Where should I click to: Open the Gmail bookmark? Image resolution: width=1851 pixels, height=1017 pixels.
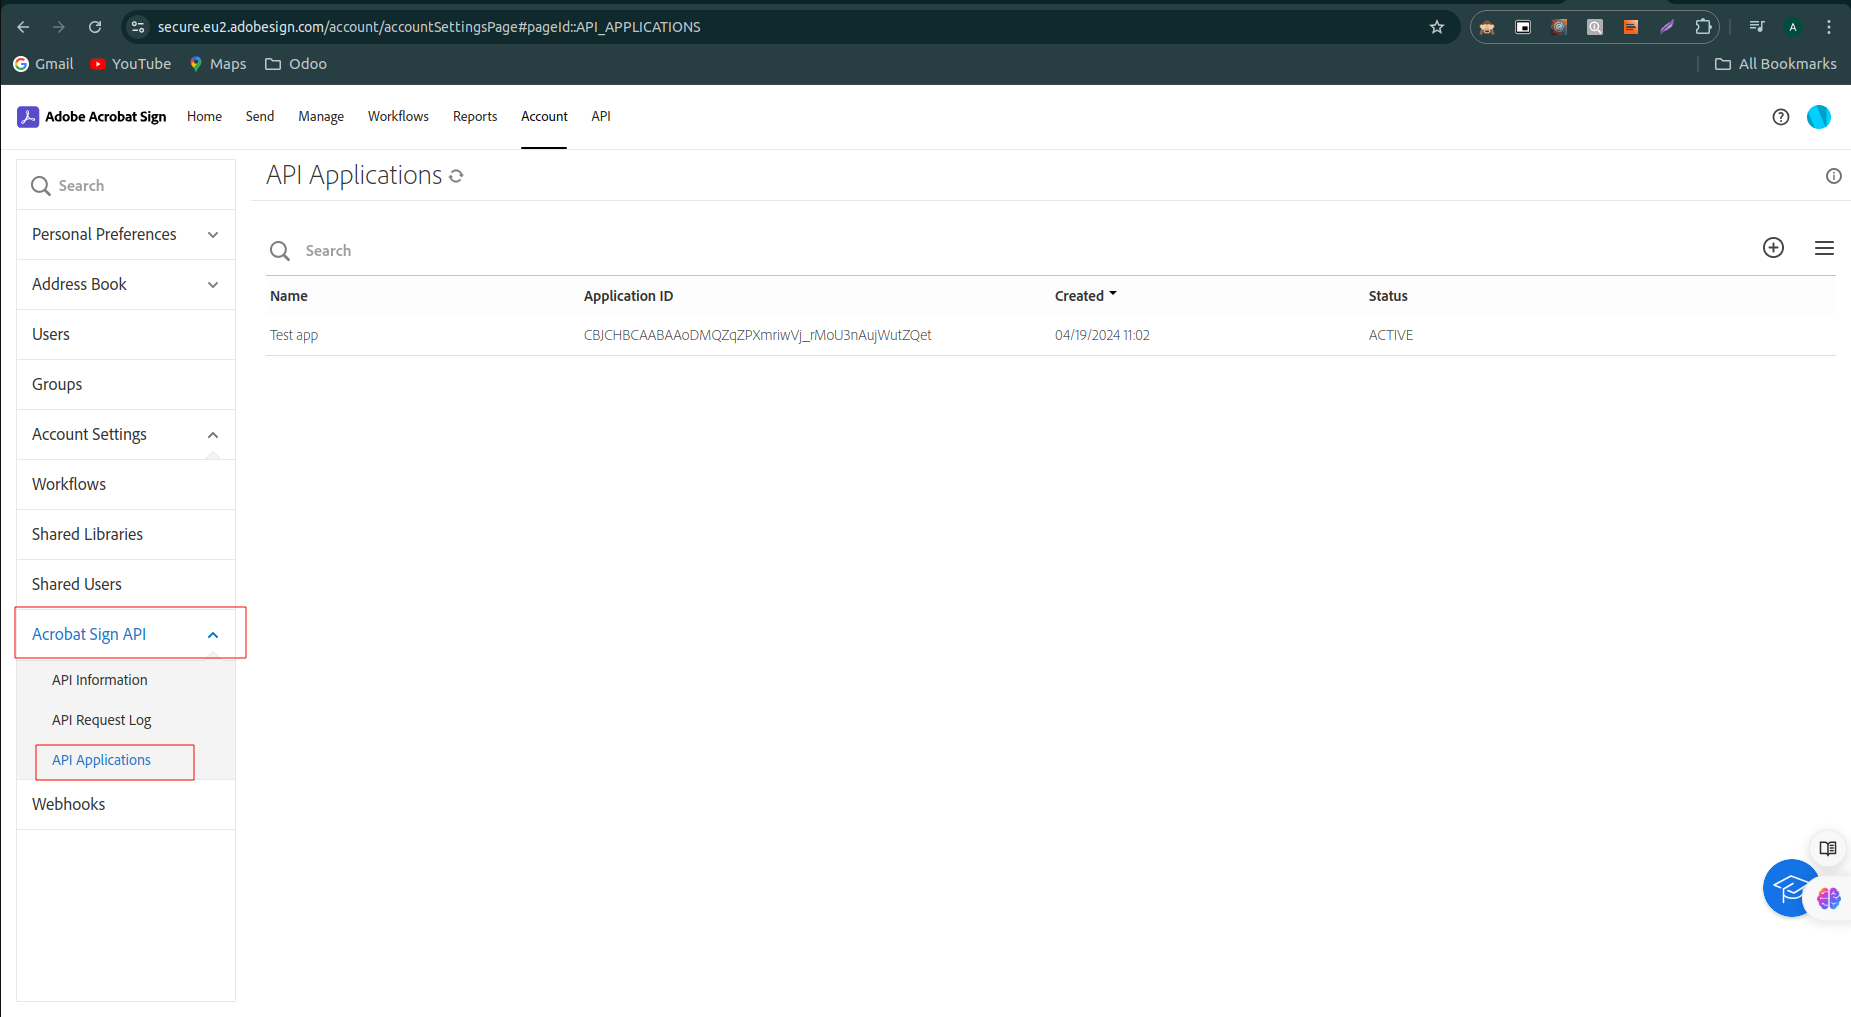(x=43, y=64)
